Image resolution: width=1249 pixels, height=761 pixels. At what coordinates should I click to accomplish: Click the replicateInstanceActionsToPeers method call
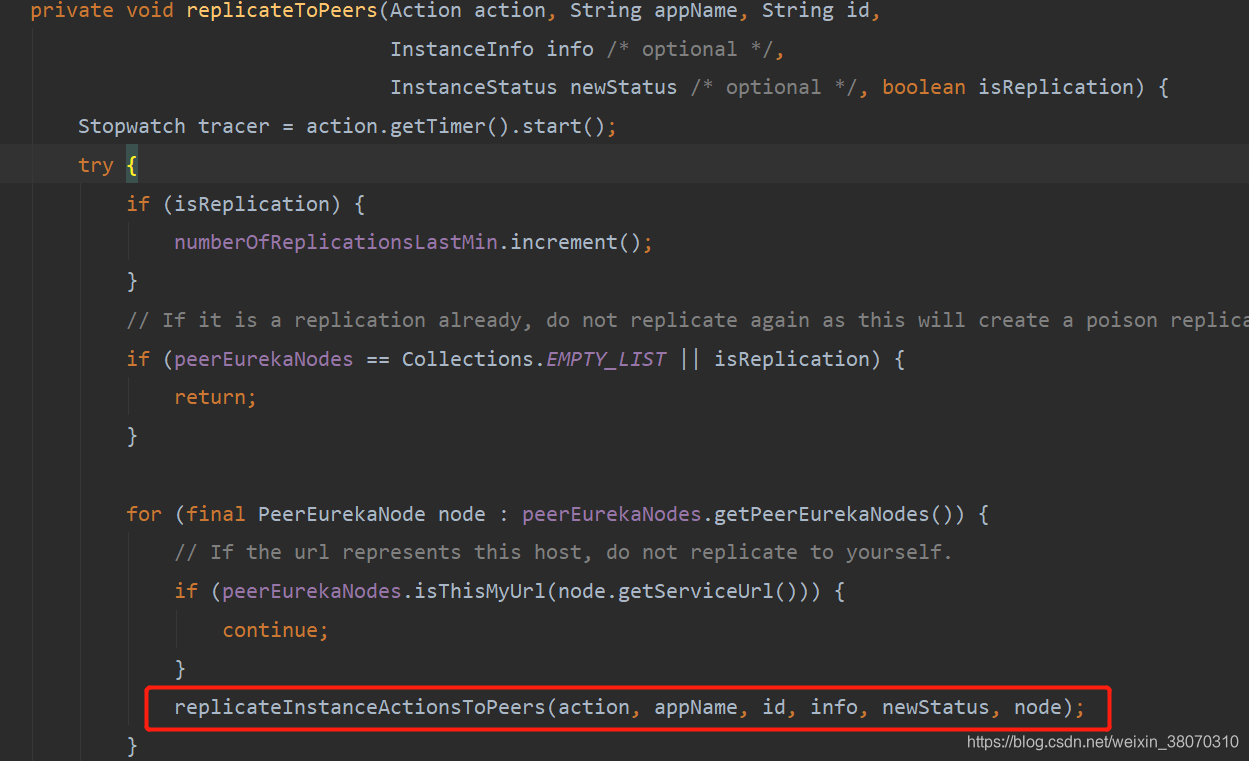tap(360, 707)
